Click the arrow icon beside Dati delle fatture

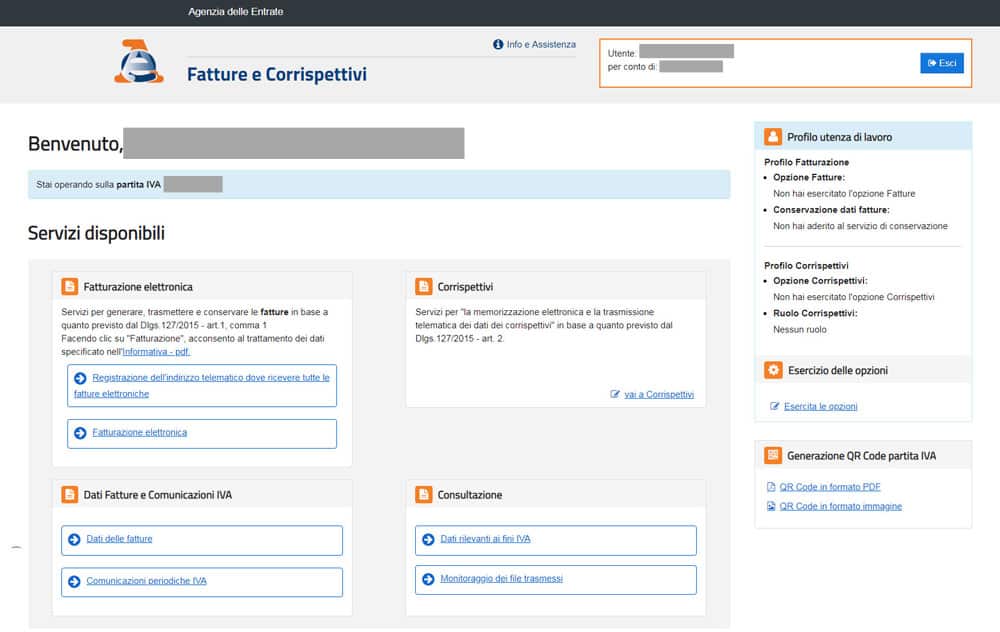click(x=74, y=540)
